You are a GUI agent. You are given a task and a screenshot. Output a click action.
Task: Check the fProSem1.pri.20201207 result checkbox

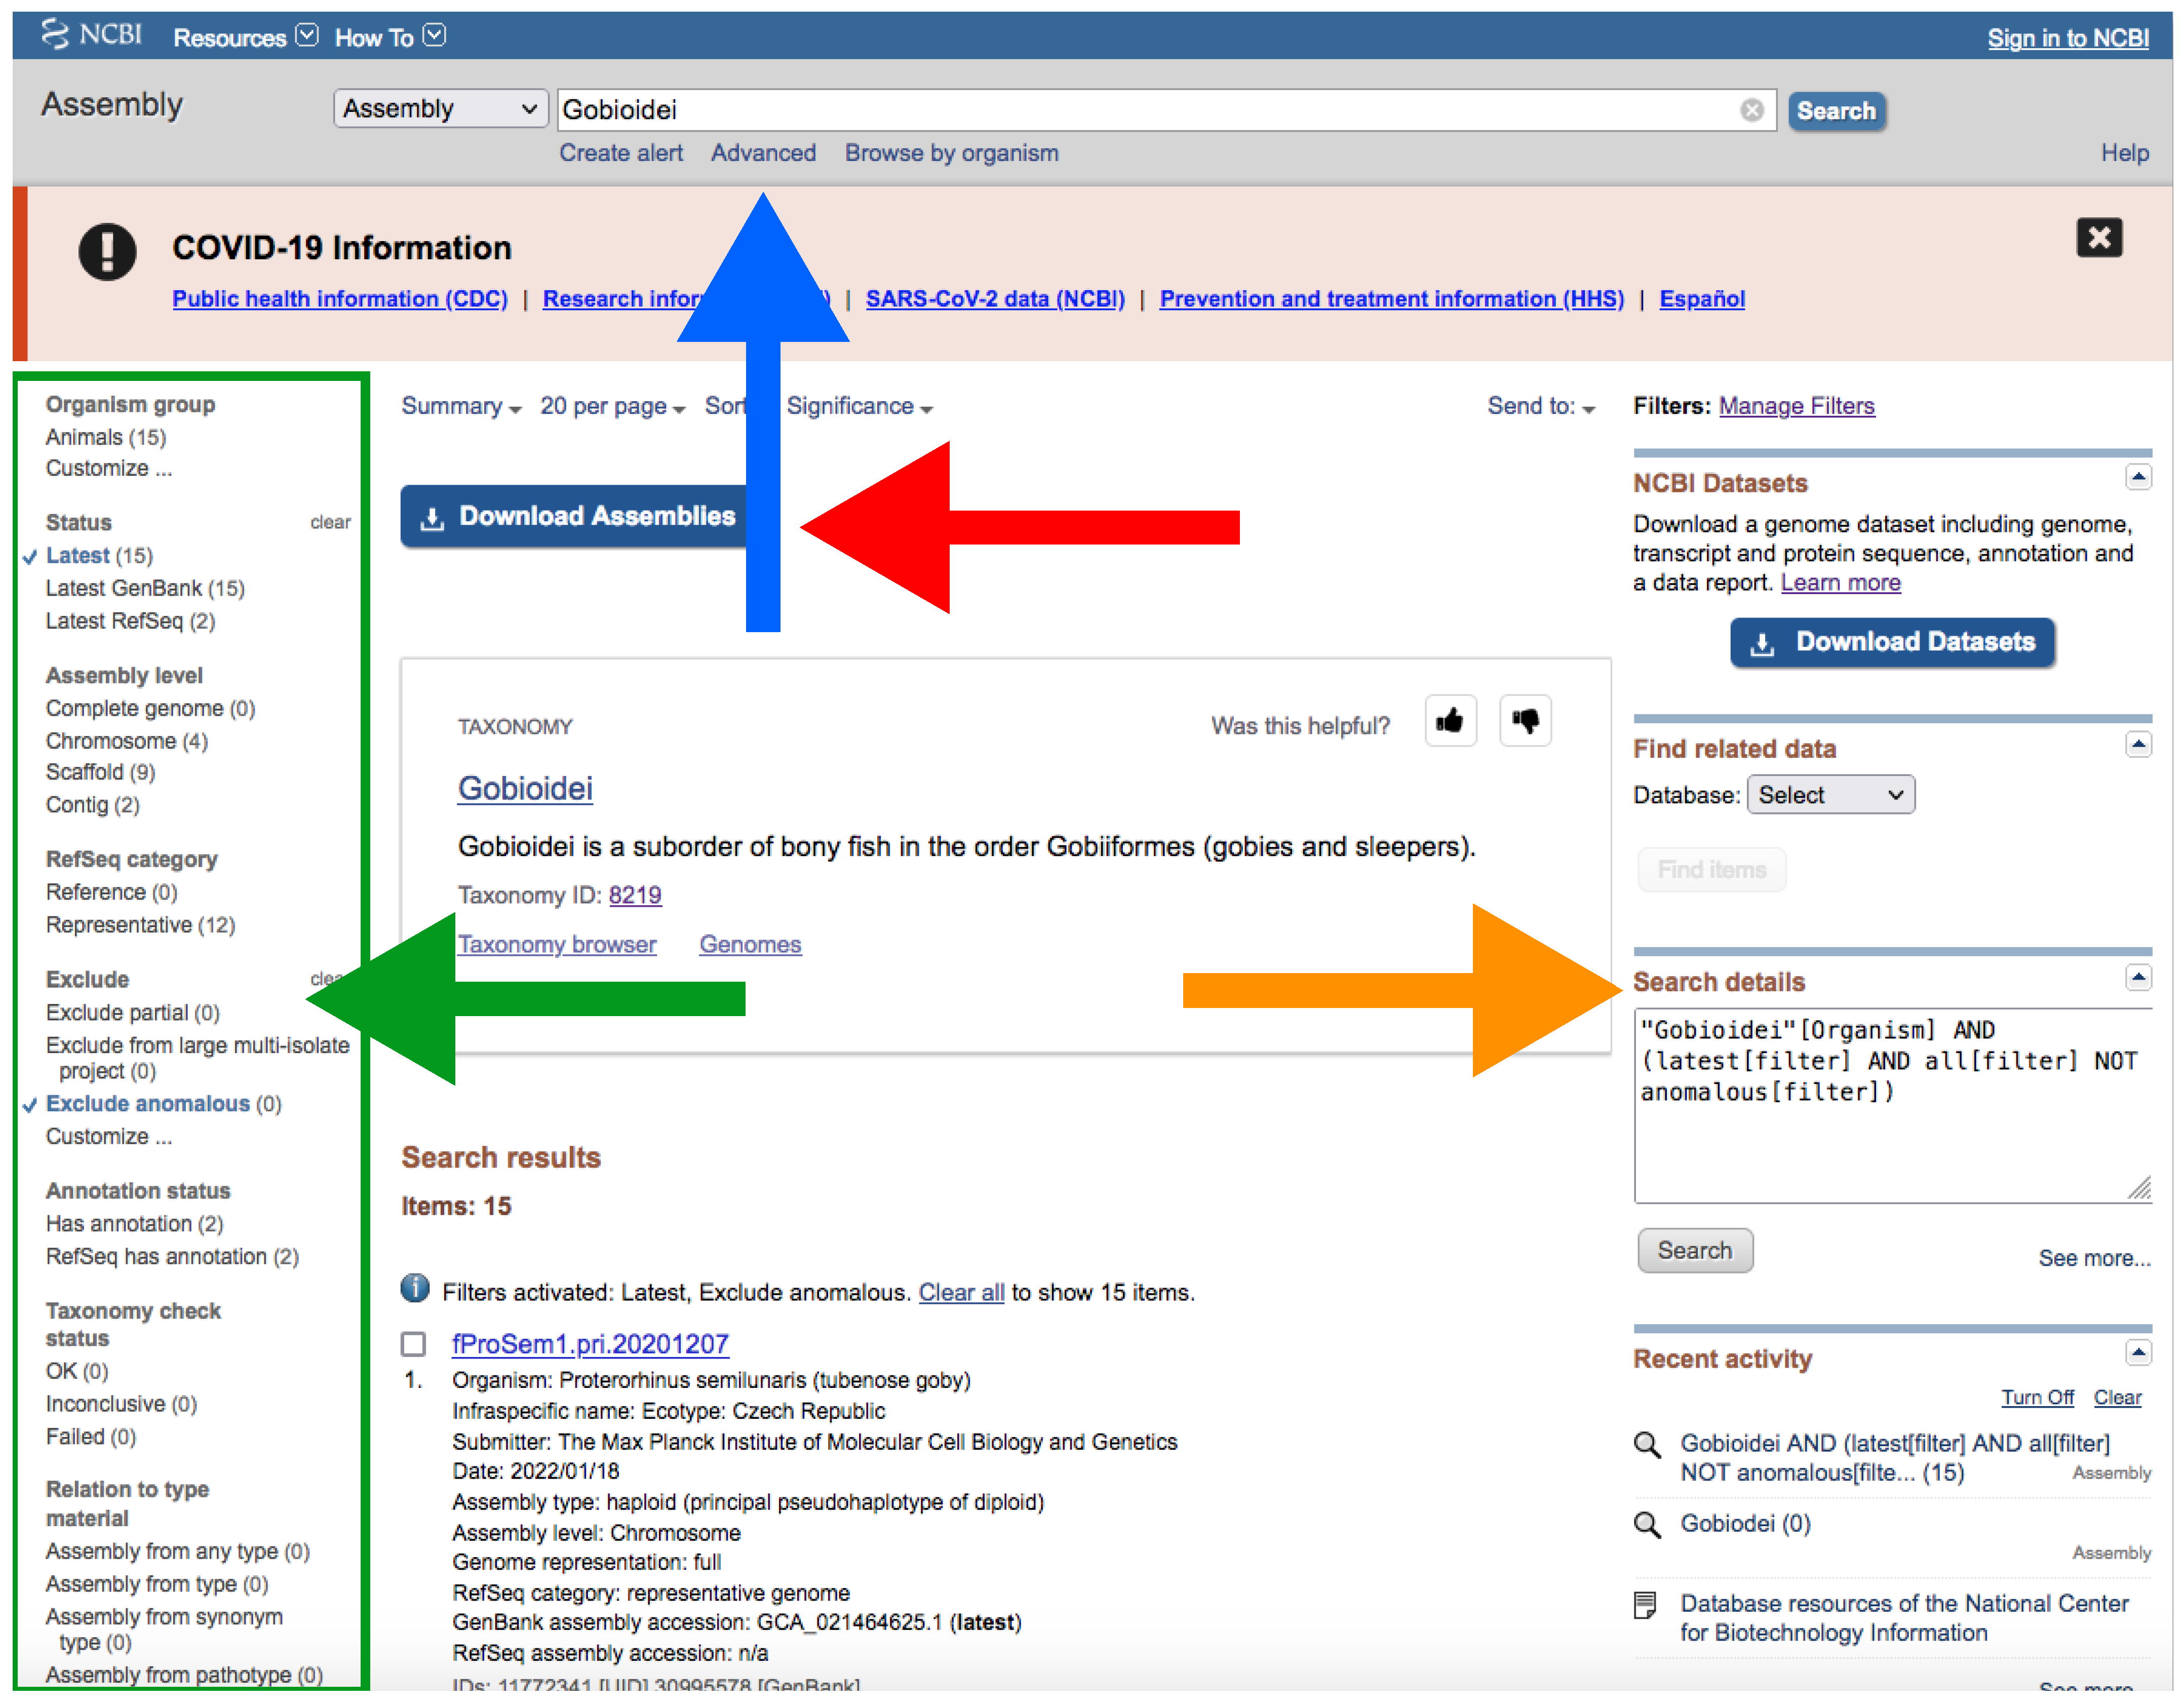click(x=413, y=1344)
